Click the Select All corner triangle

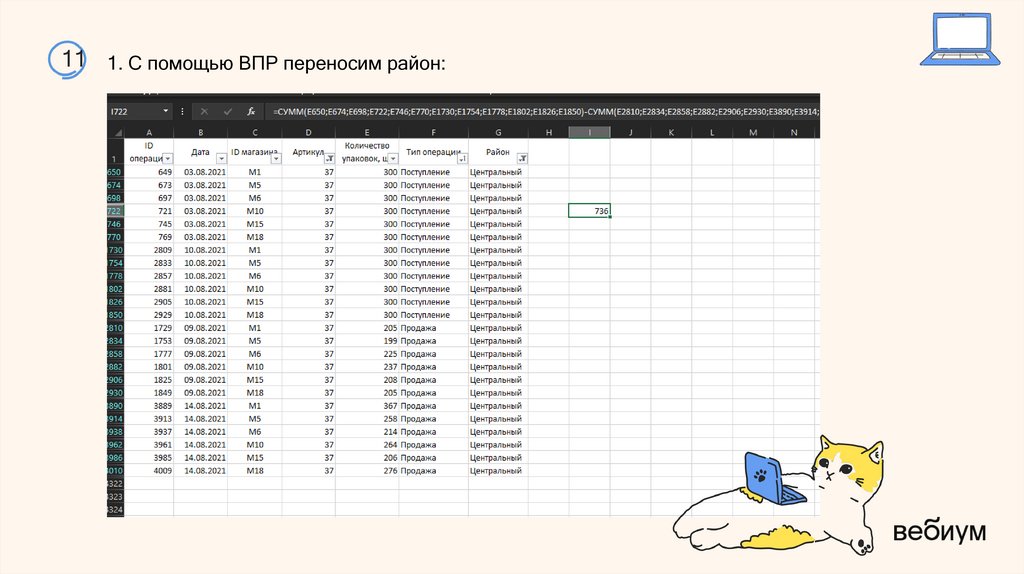[x=118, y=133]
